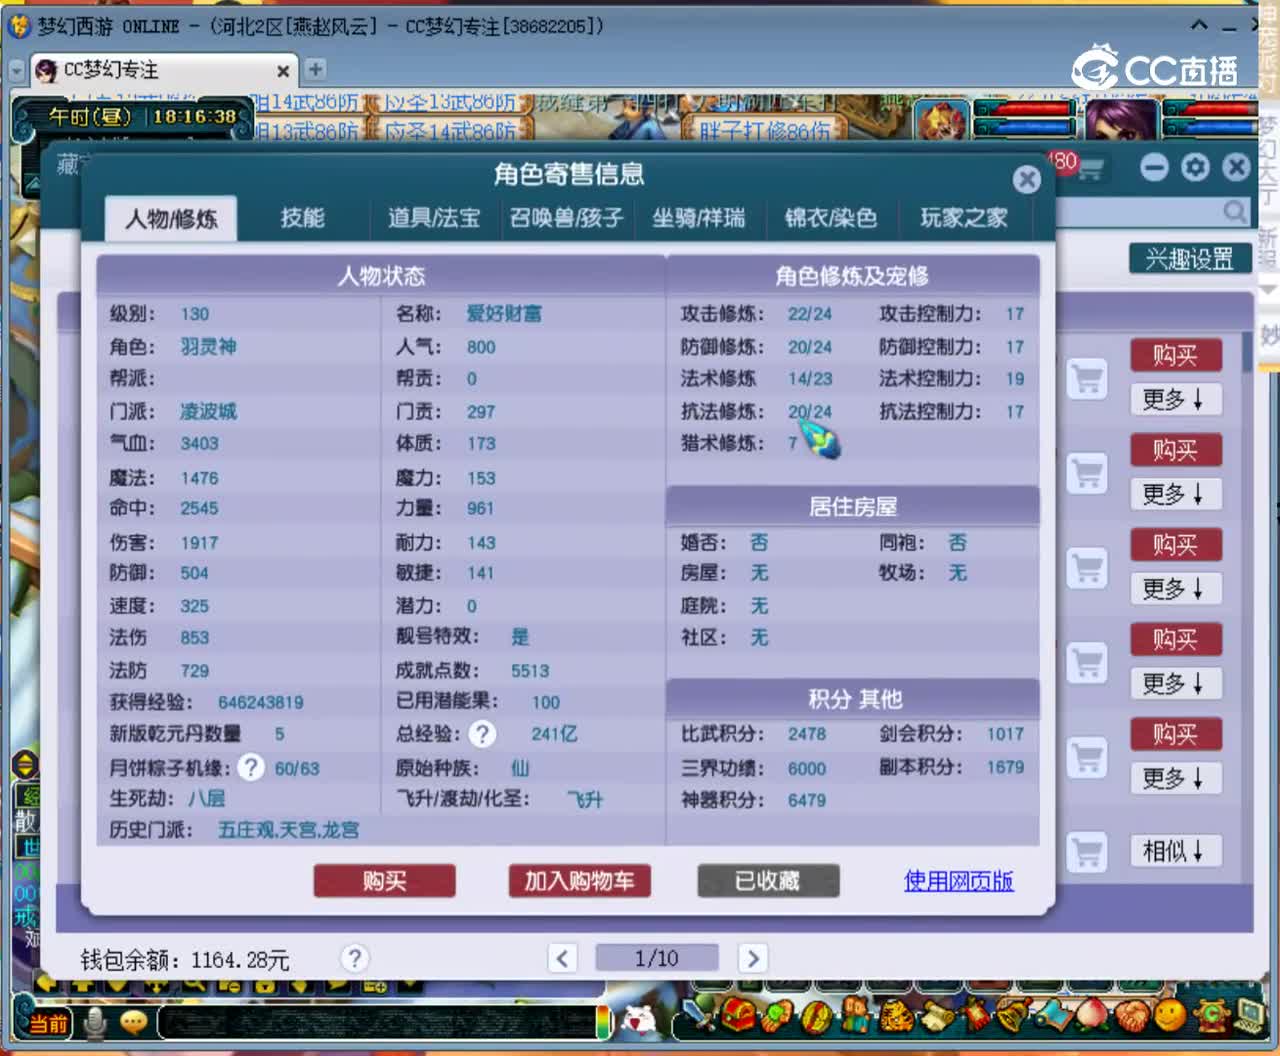Click help icon next to 钱包余额

point(354,958)
